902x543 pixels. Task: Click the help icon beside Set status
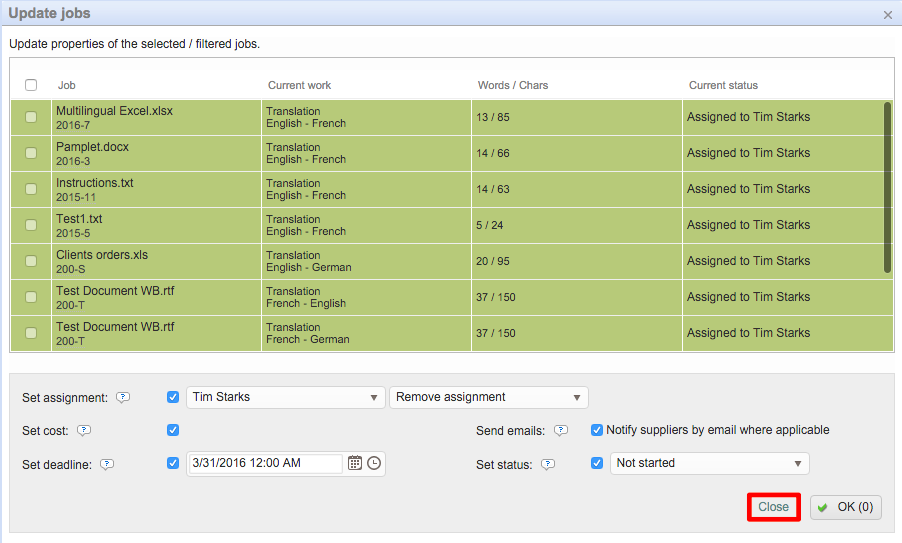click(546, 464)
